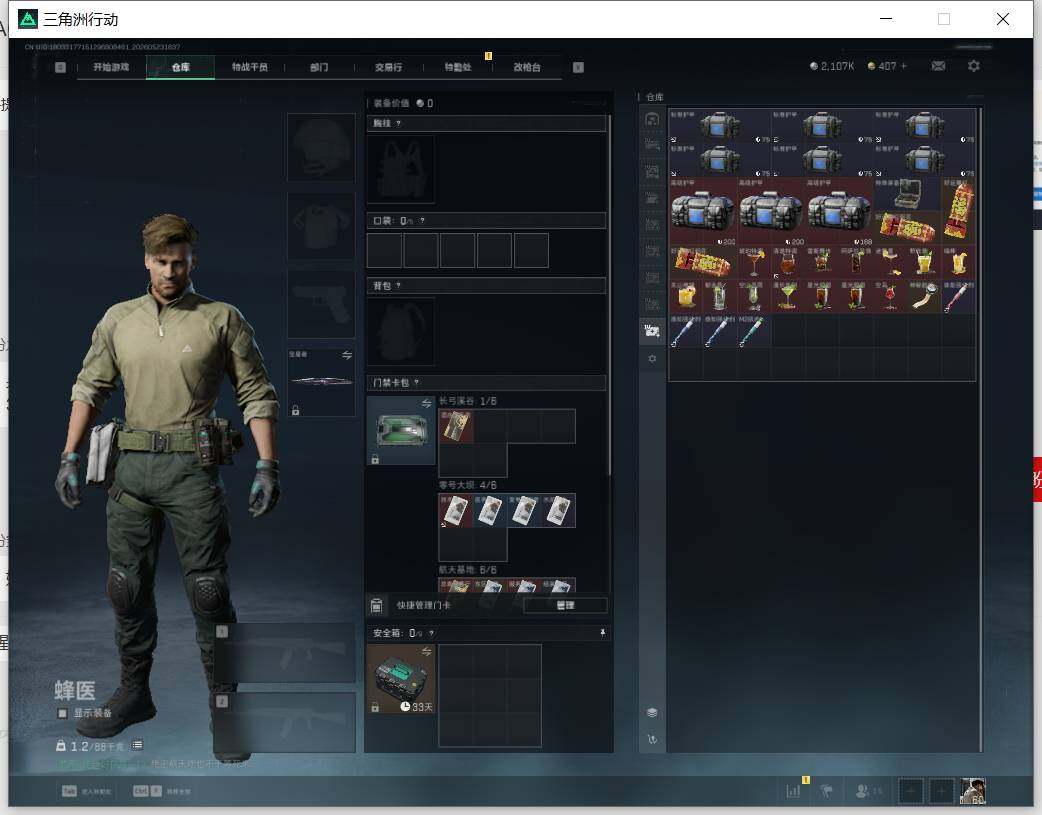1042x815 pixels.
Task: Select the green M2 syringe in warehouse
Action: click(754, 330)
